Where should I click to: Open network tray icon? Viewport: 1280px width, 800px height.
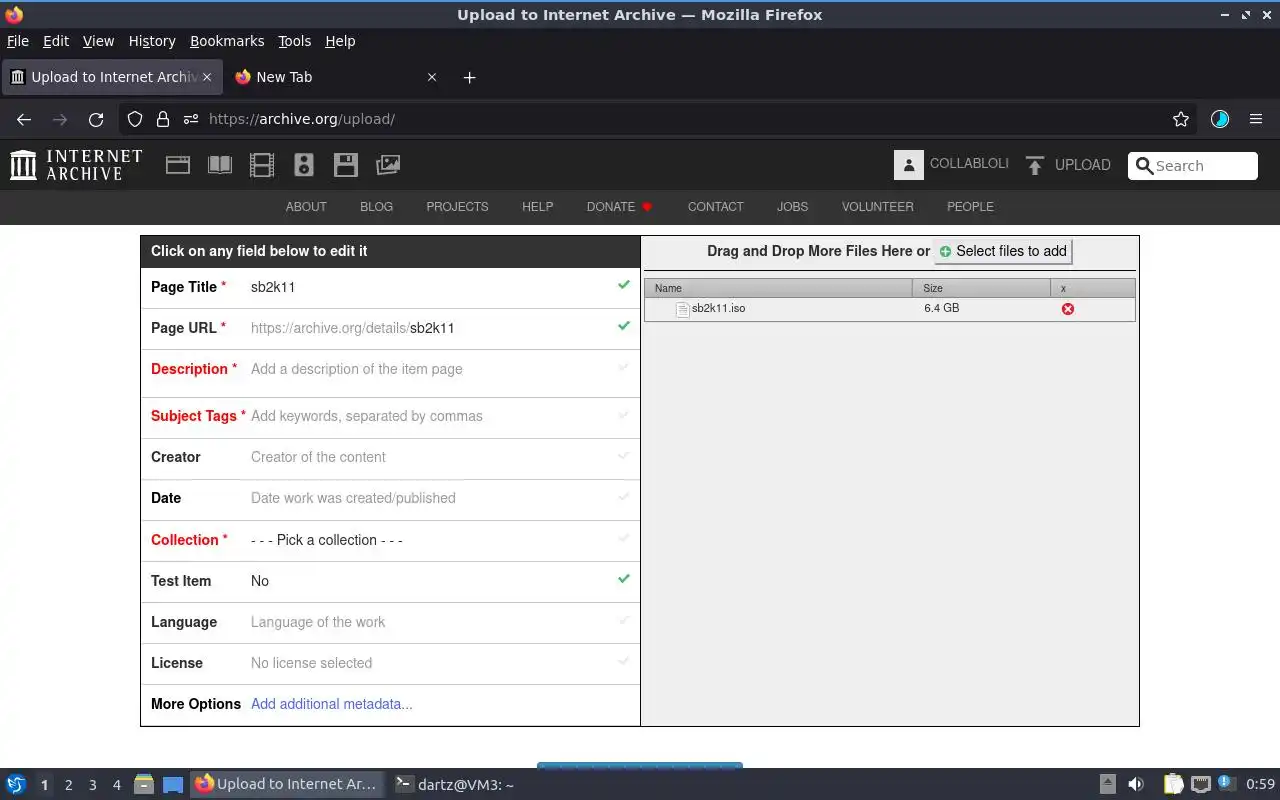(x=1201, y=784)
